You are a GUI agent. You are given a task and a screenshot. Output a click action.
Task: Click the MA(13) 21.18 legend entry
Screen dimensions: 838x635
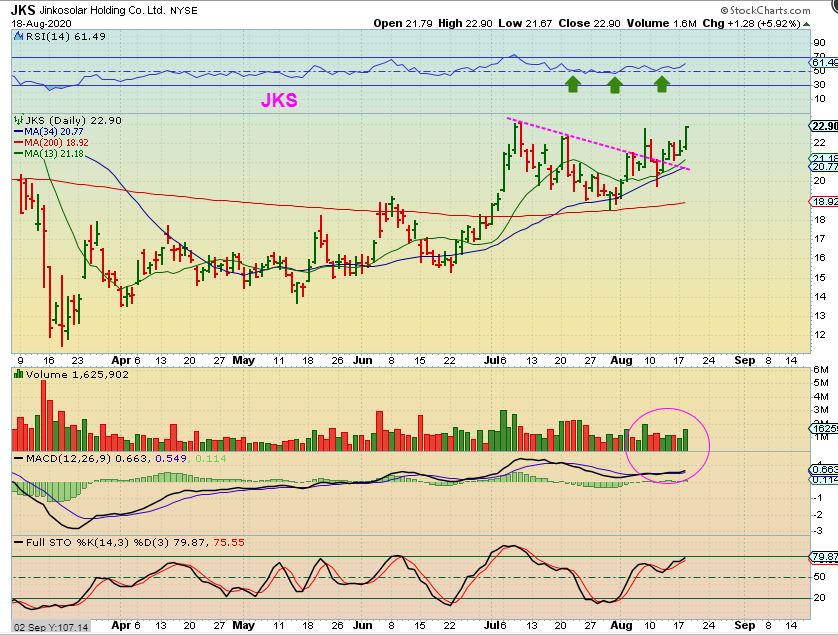pos(53,153)
